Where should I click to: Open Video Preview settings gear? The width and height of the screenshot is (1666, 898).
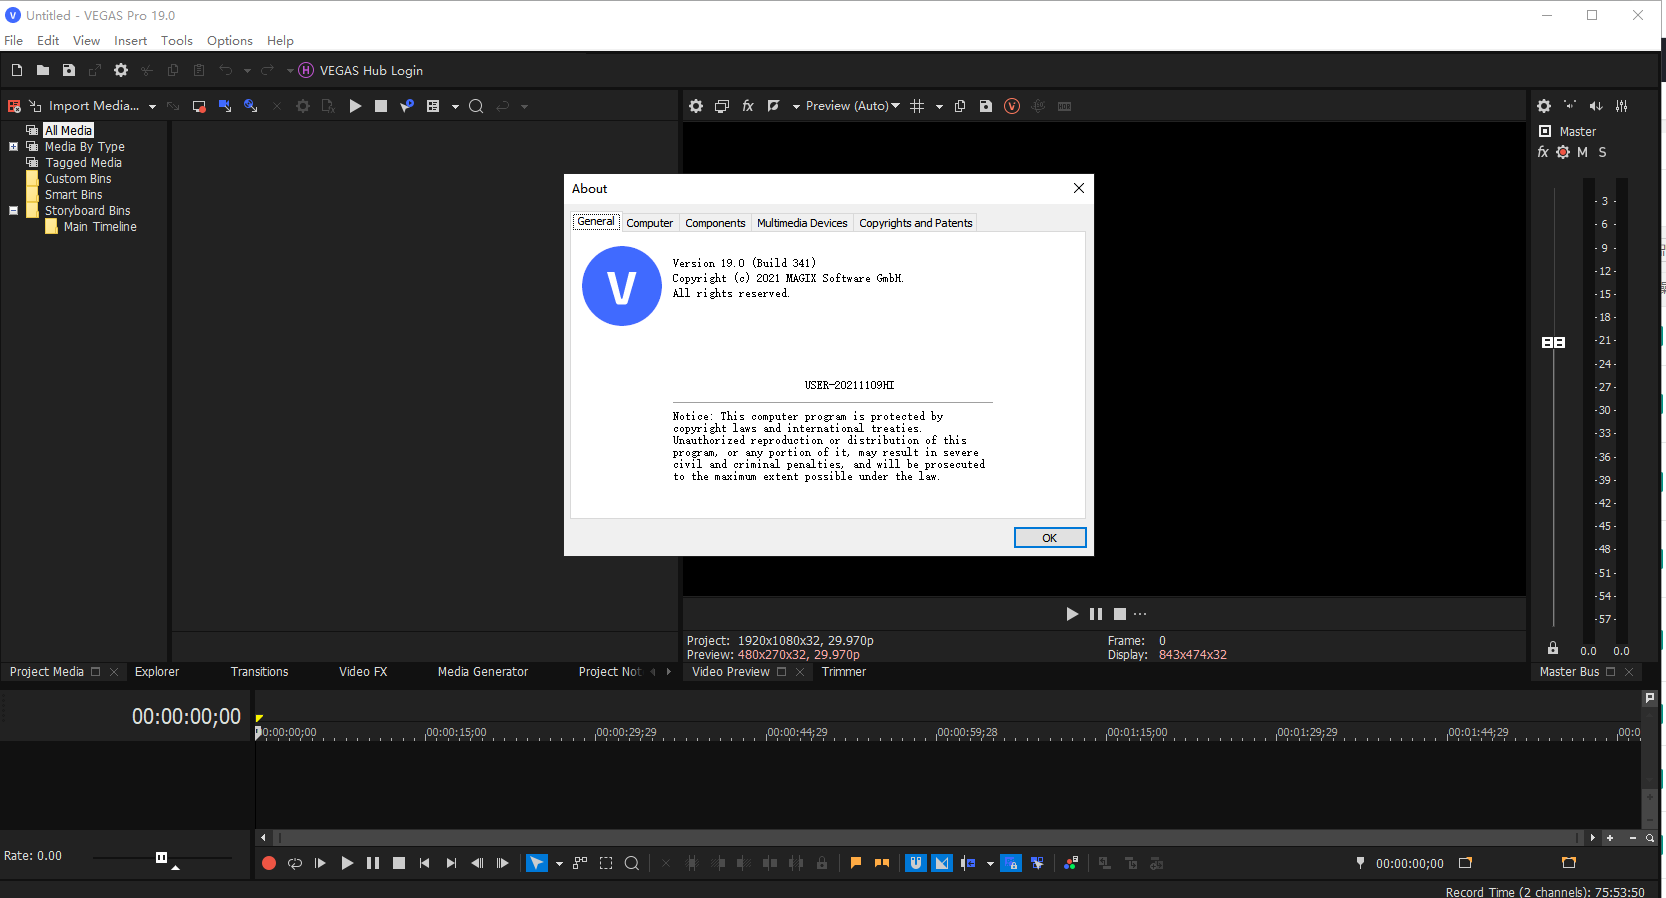point(696,106)
